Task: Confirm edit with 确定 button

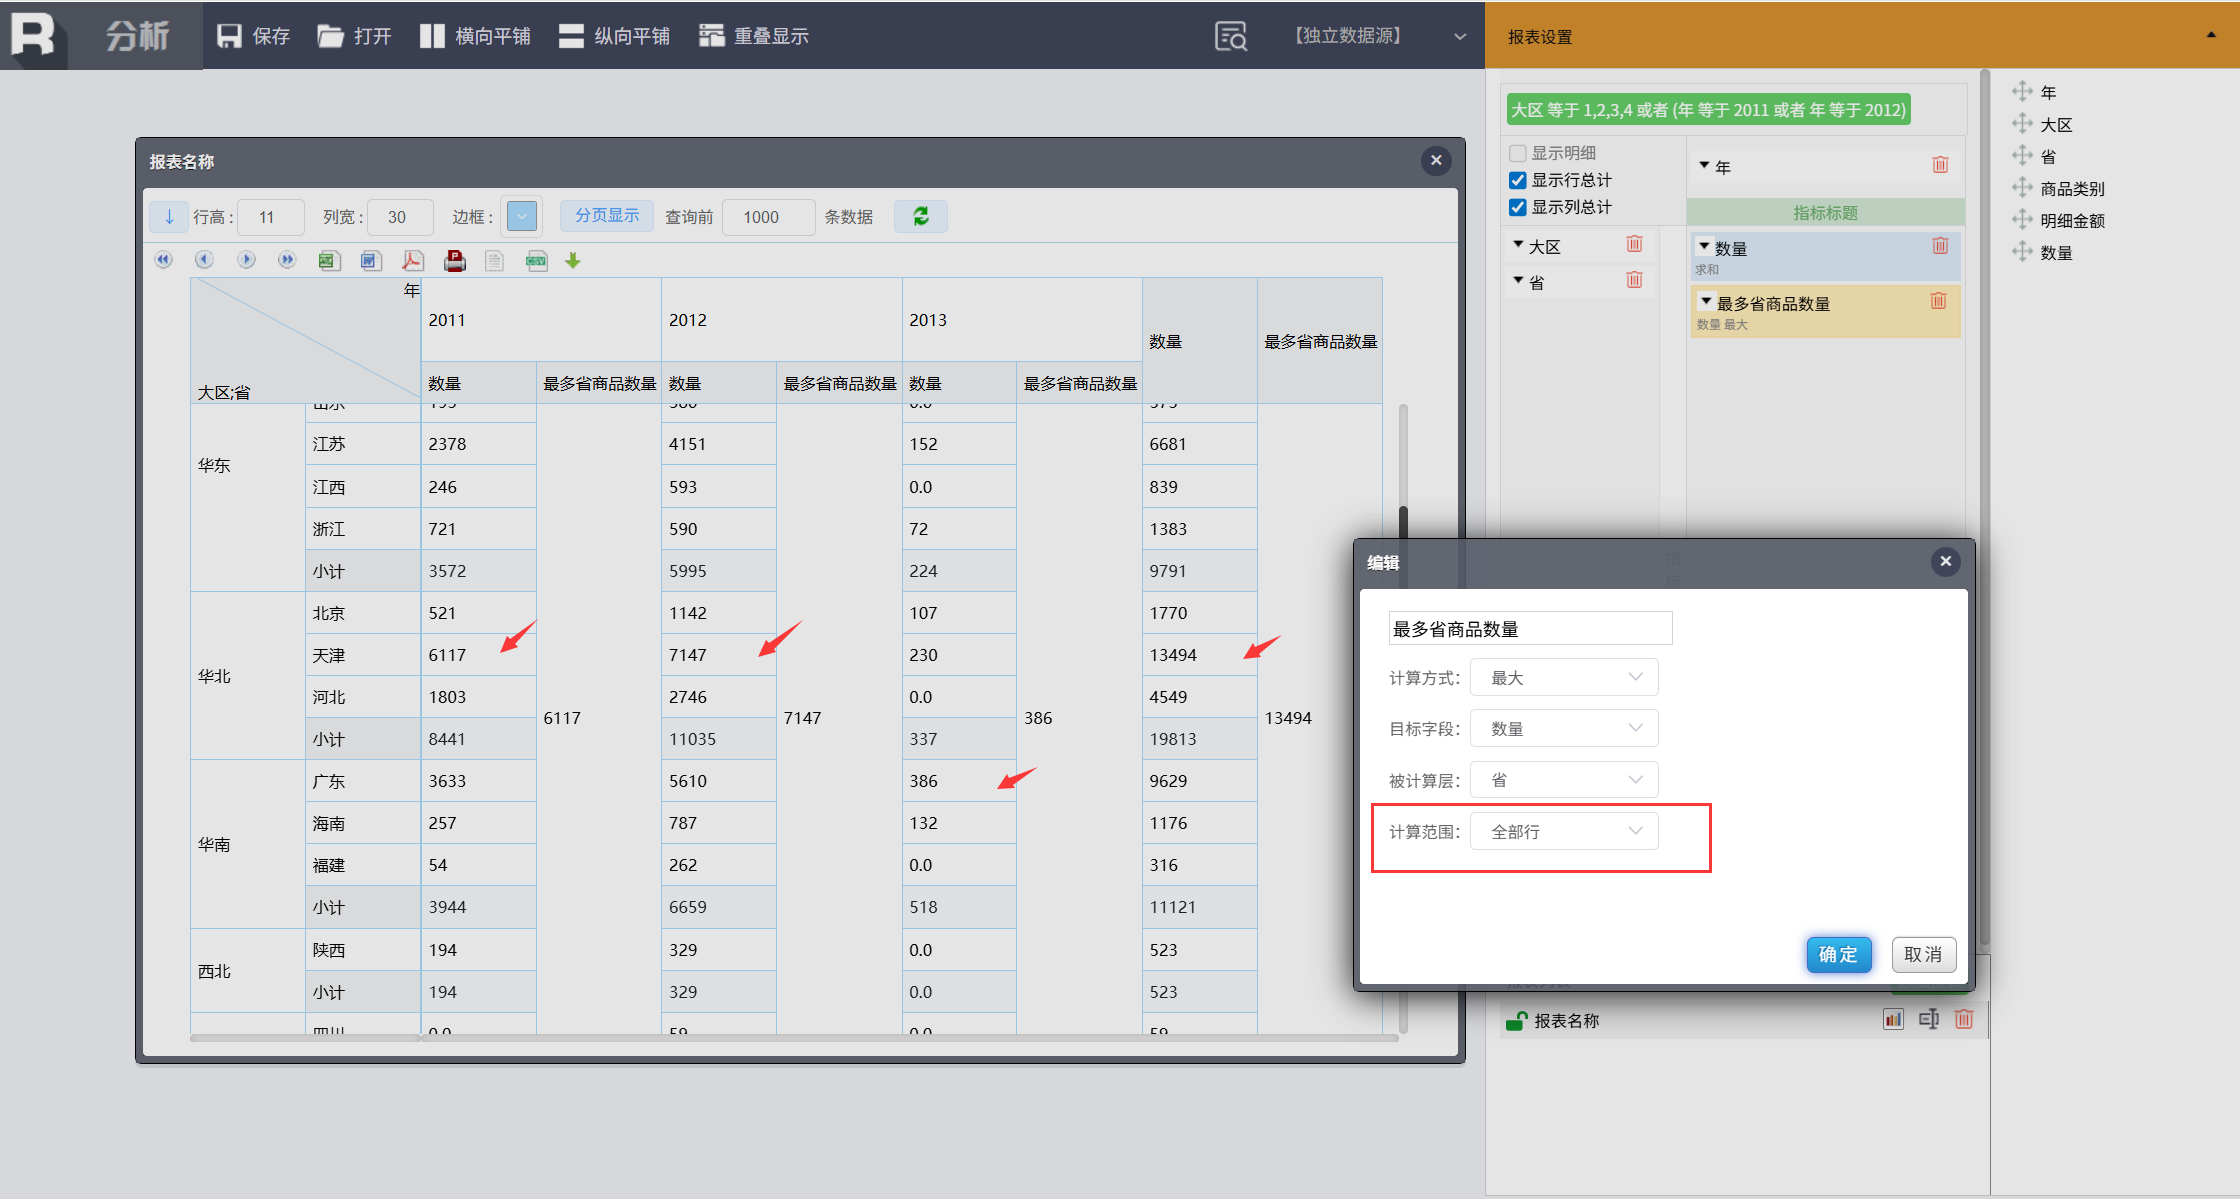Action: (x=1838, y=954)
